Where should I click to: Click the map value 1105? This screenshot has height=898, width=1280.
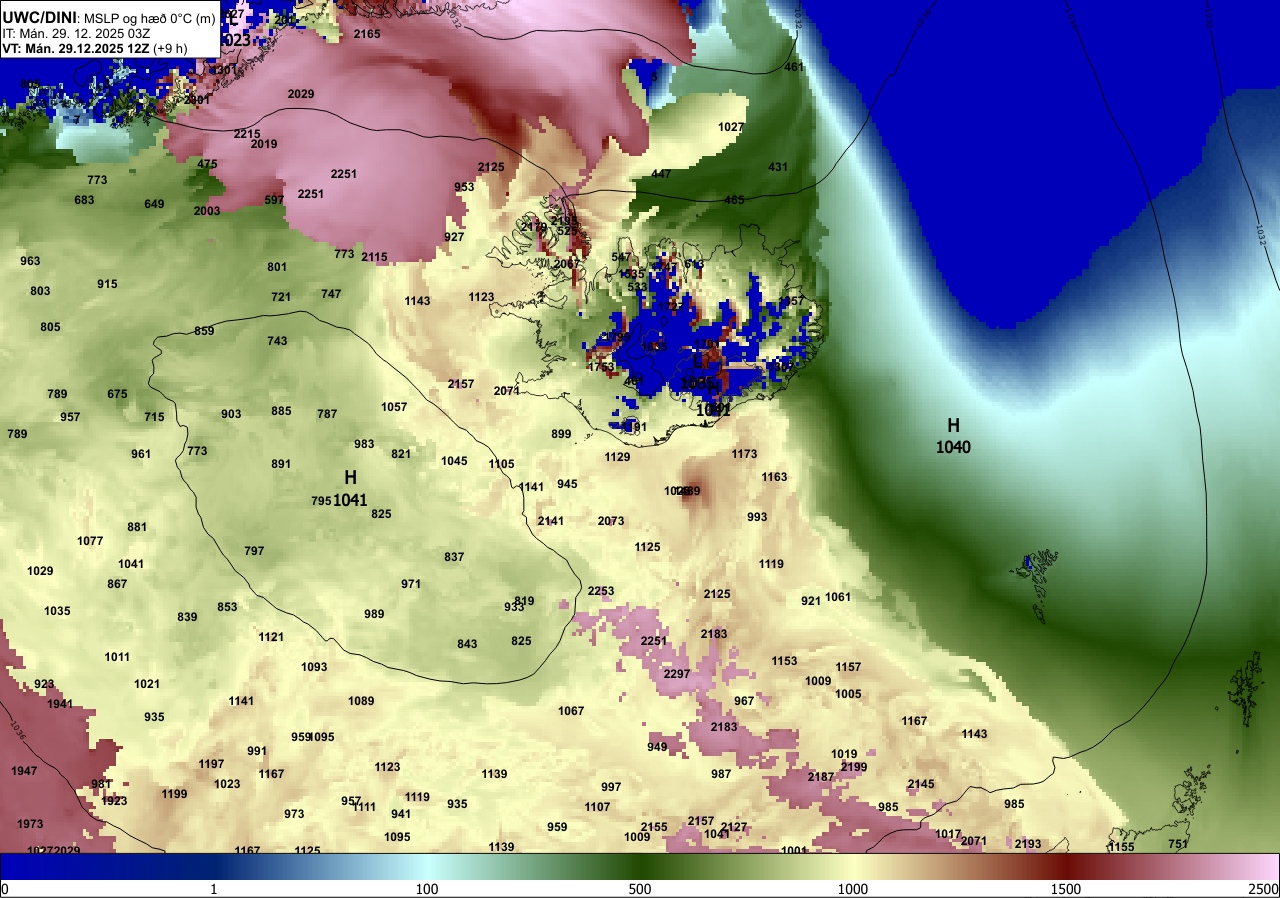click(501, 464)
